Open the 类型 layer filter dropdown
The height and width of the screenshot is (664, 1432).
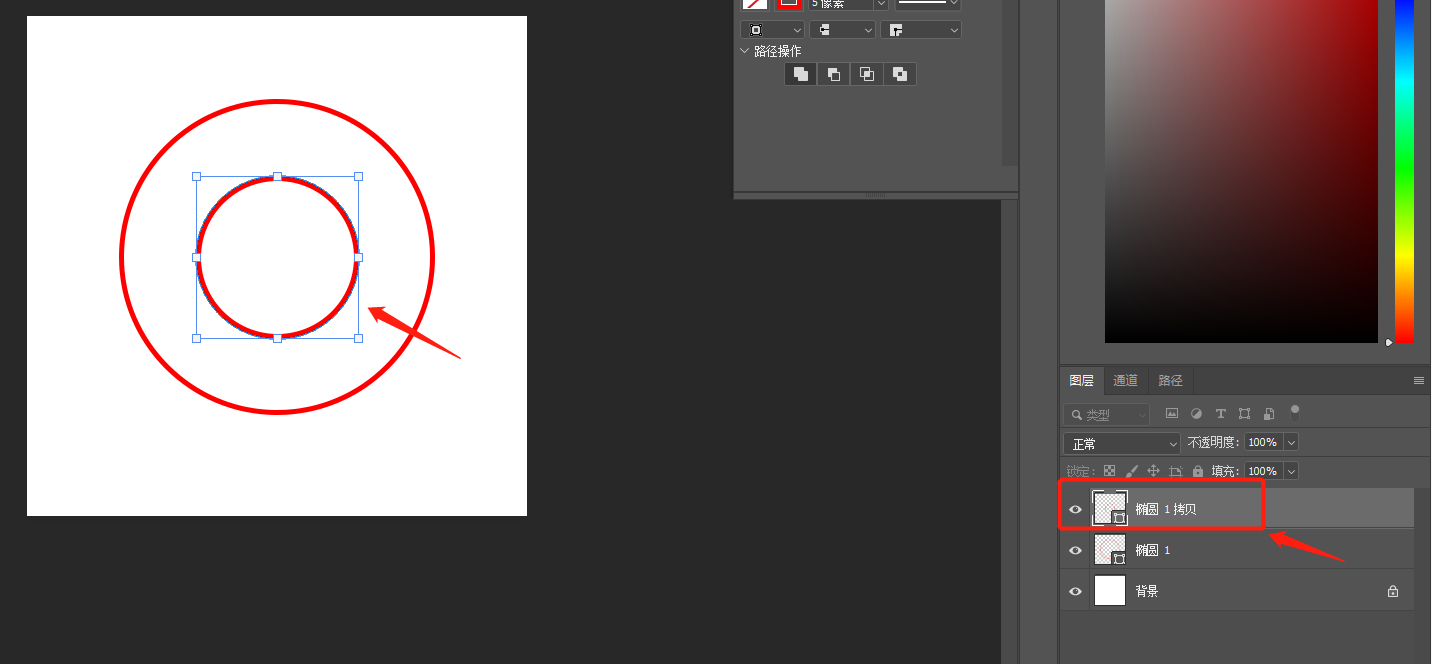pos(1106,414)
